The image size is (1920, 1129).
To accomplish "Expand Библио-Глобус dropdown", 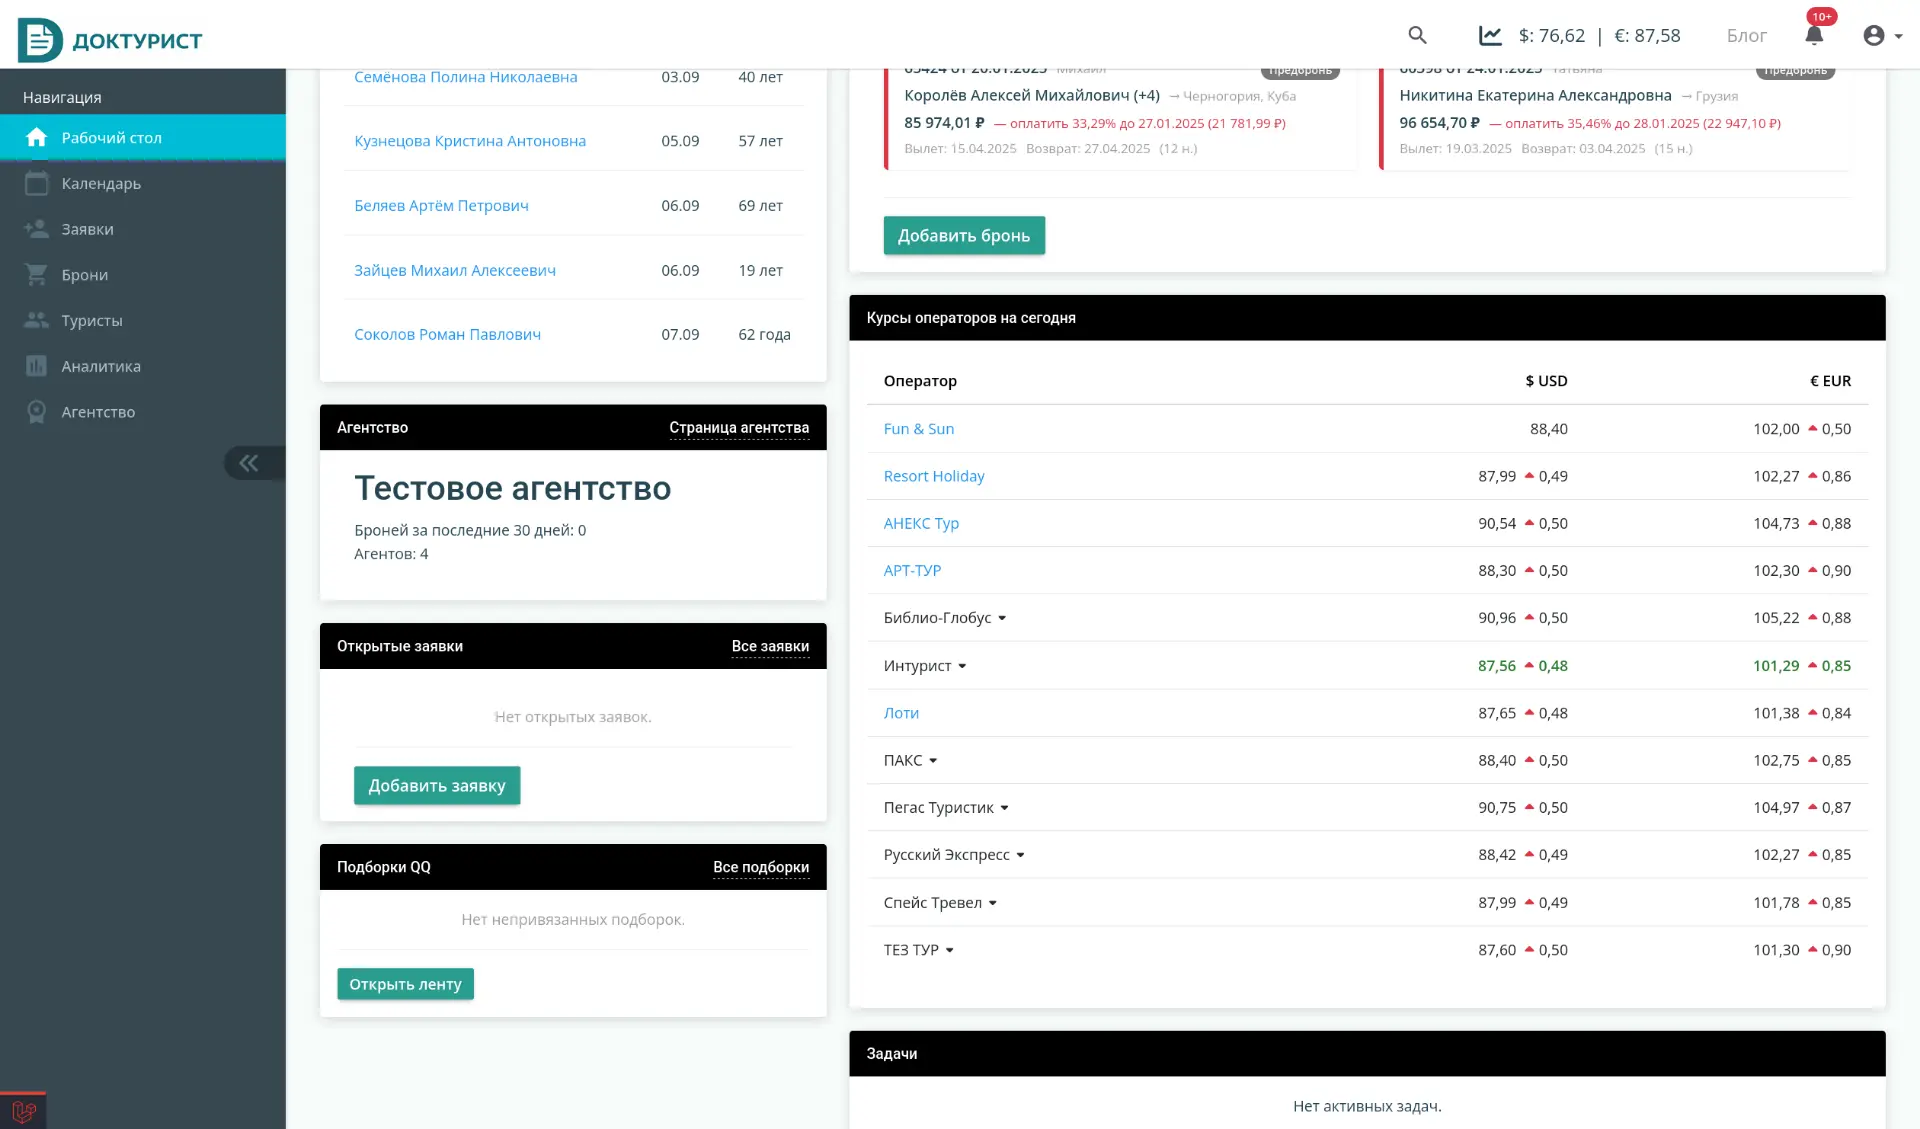I will coord(944,618).
